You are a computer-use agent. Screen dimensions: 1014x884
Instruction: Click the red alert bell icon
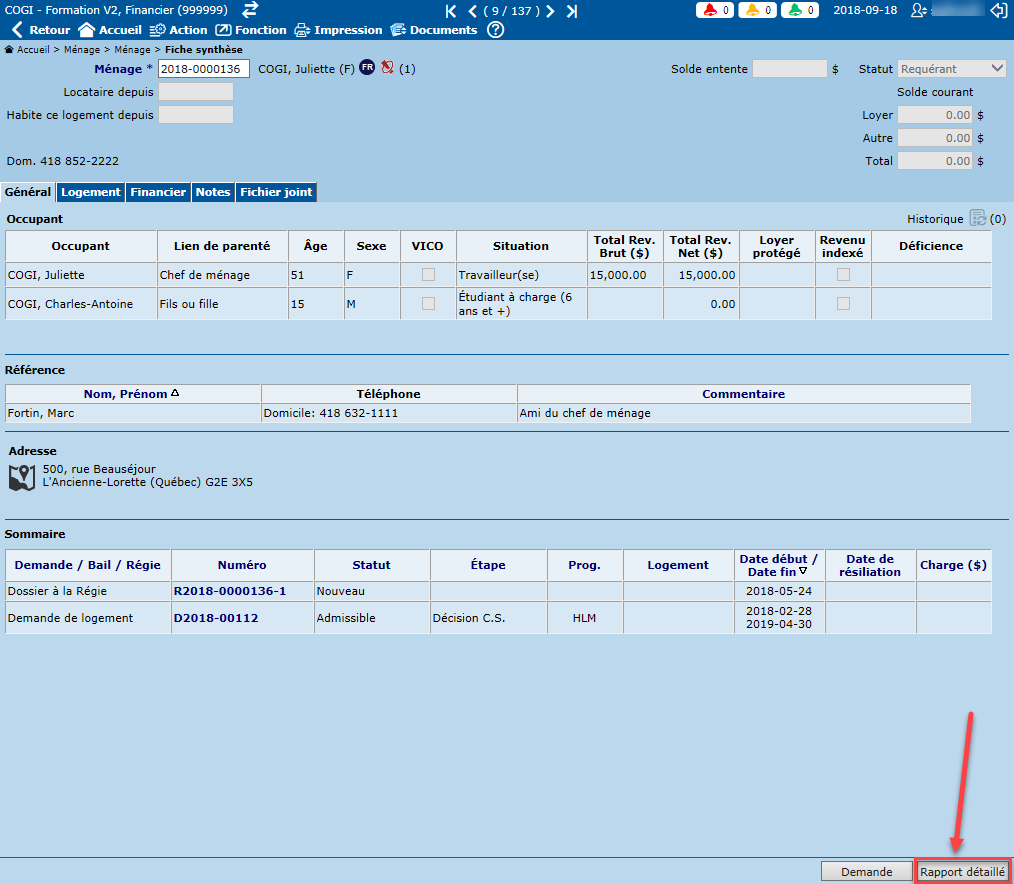(x=711, y=10)
